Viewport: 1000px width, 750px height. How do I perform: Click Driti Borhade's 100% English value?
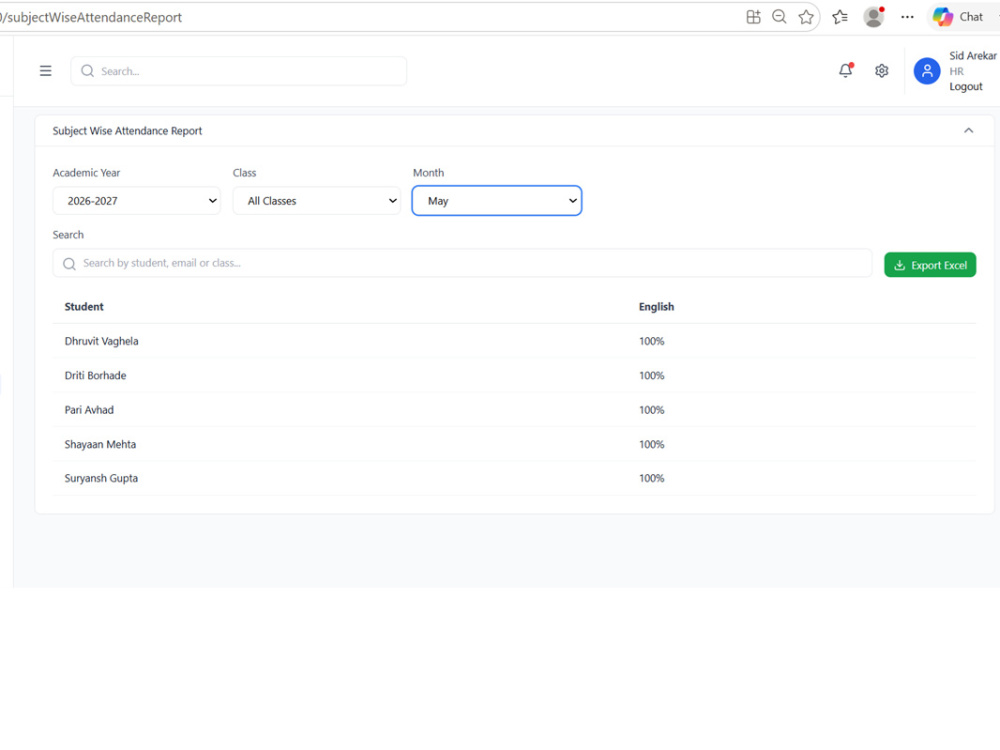pyautogui.click(x=651, y=376)
